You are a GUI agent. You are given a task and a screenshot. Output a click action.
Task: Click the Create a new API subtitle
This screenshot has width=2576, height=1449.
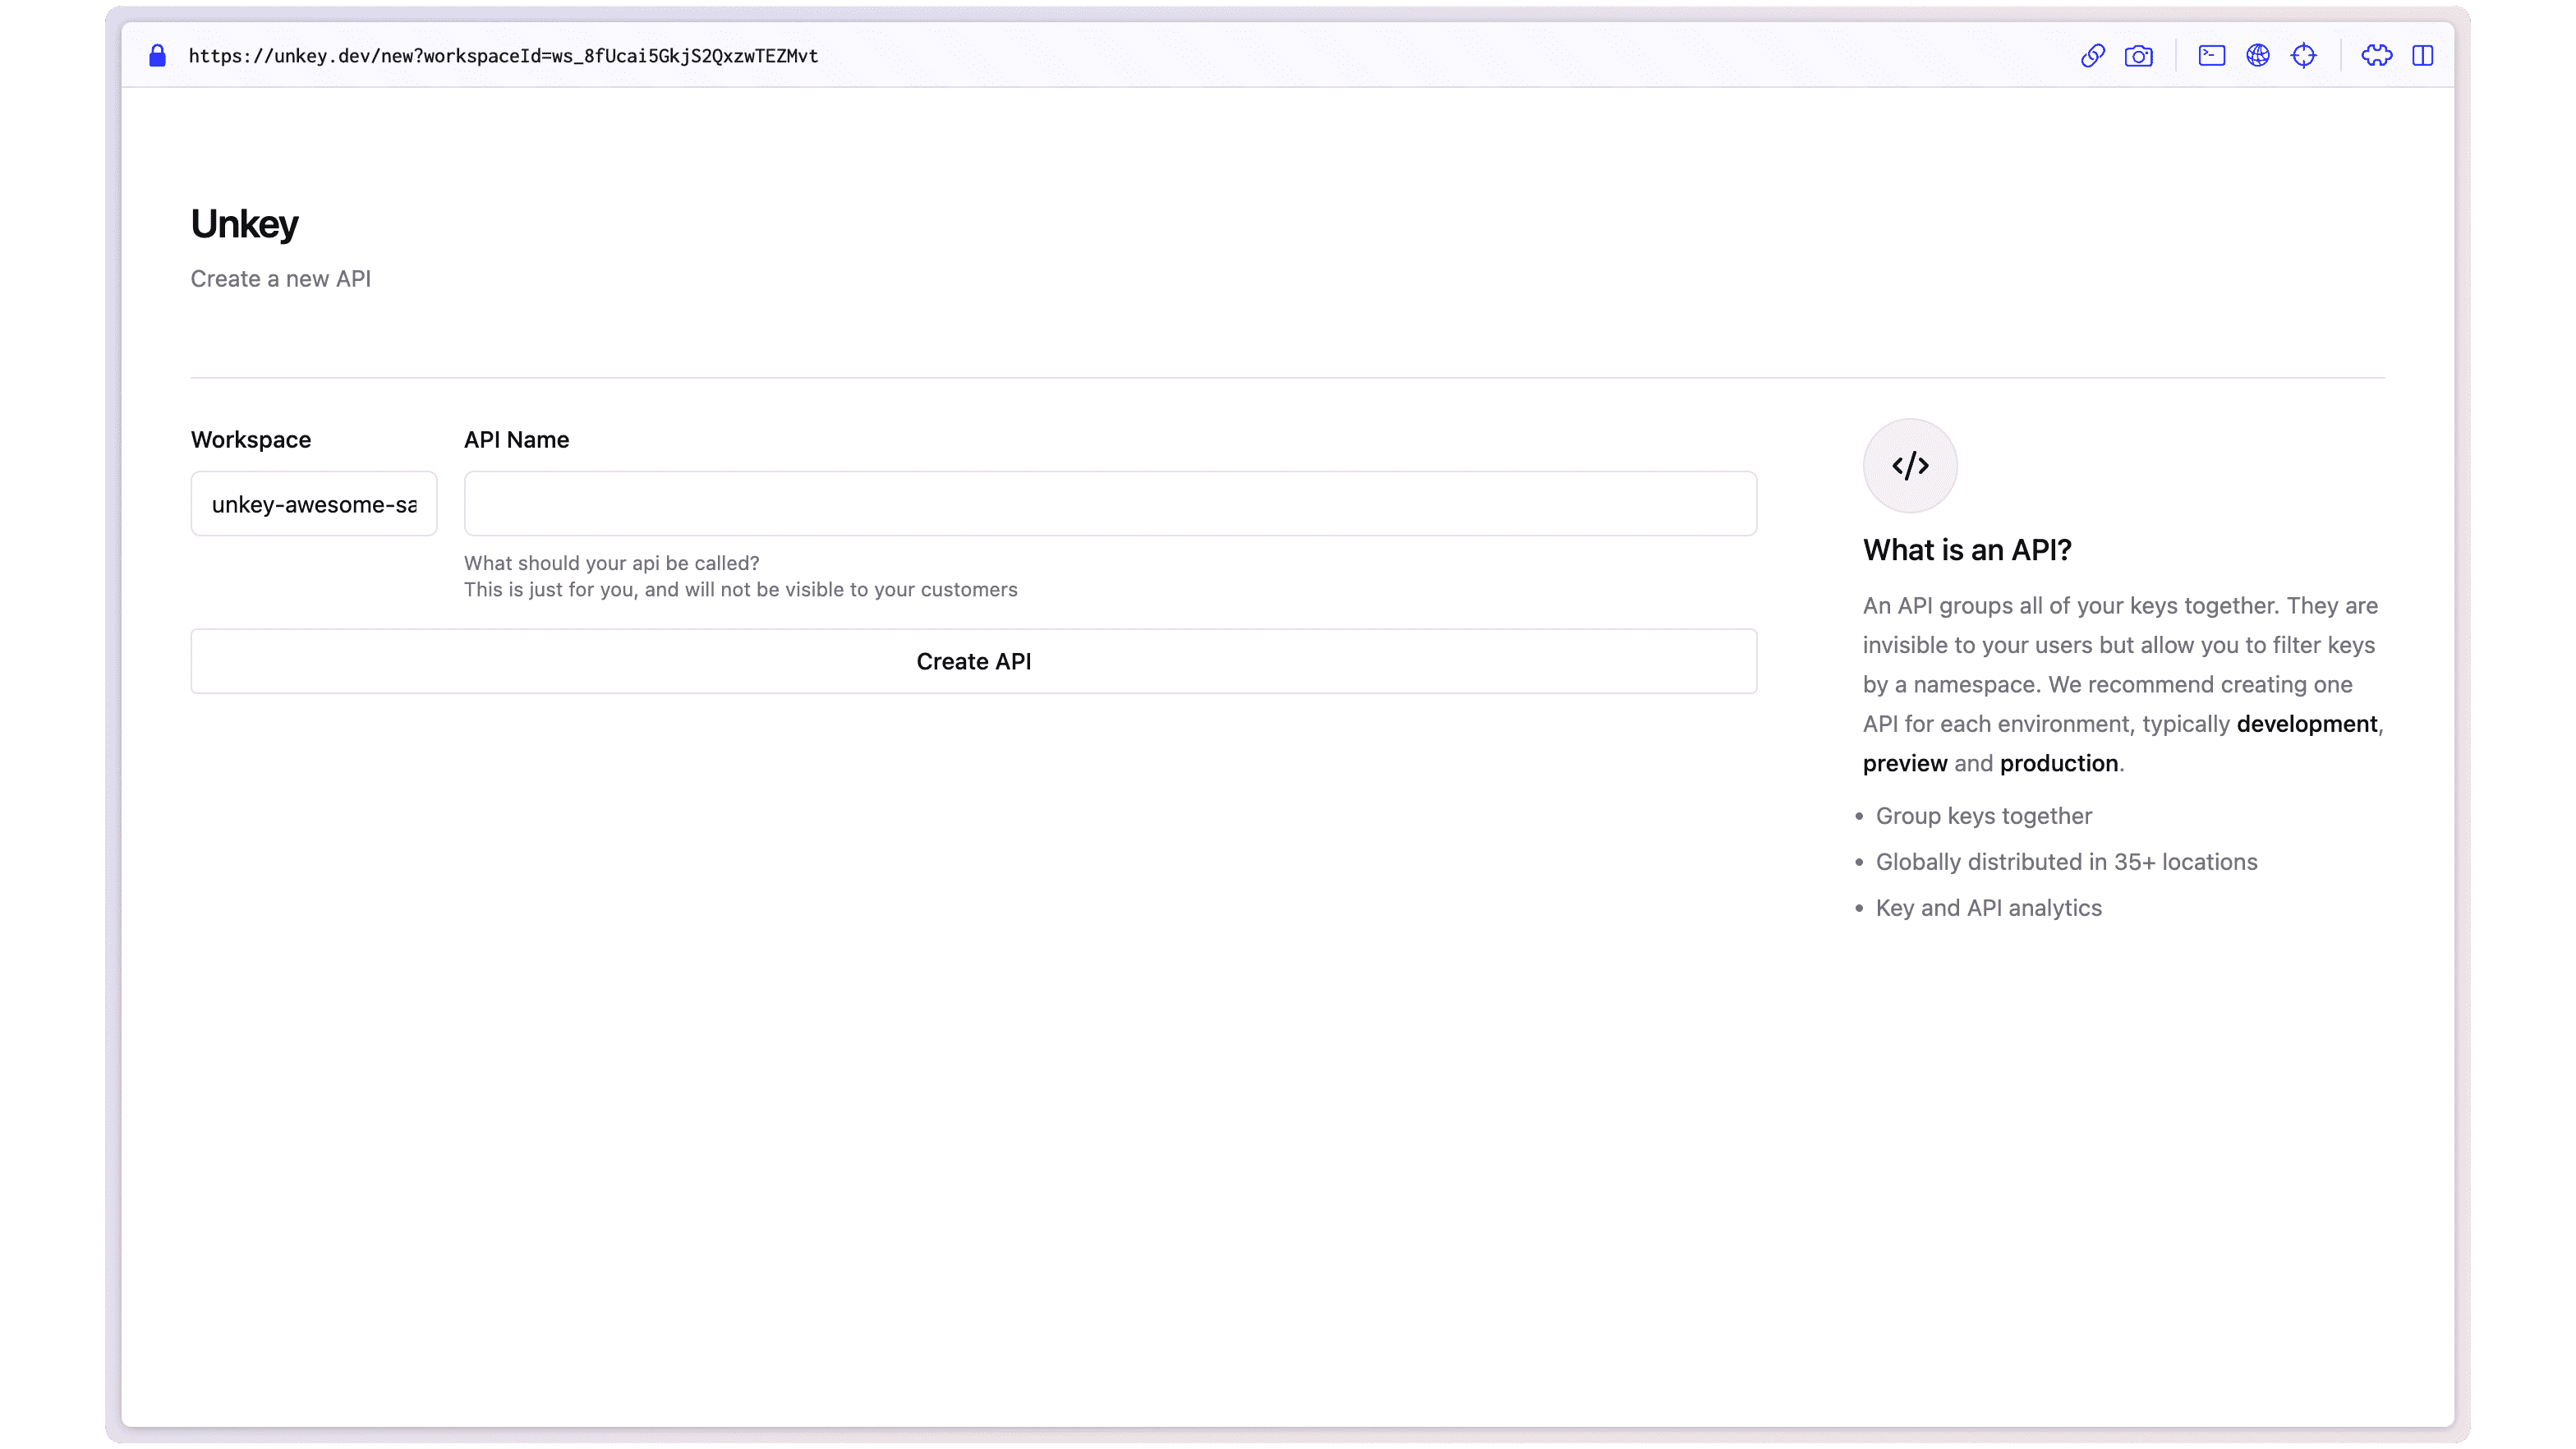(x=281, y=278)
